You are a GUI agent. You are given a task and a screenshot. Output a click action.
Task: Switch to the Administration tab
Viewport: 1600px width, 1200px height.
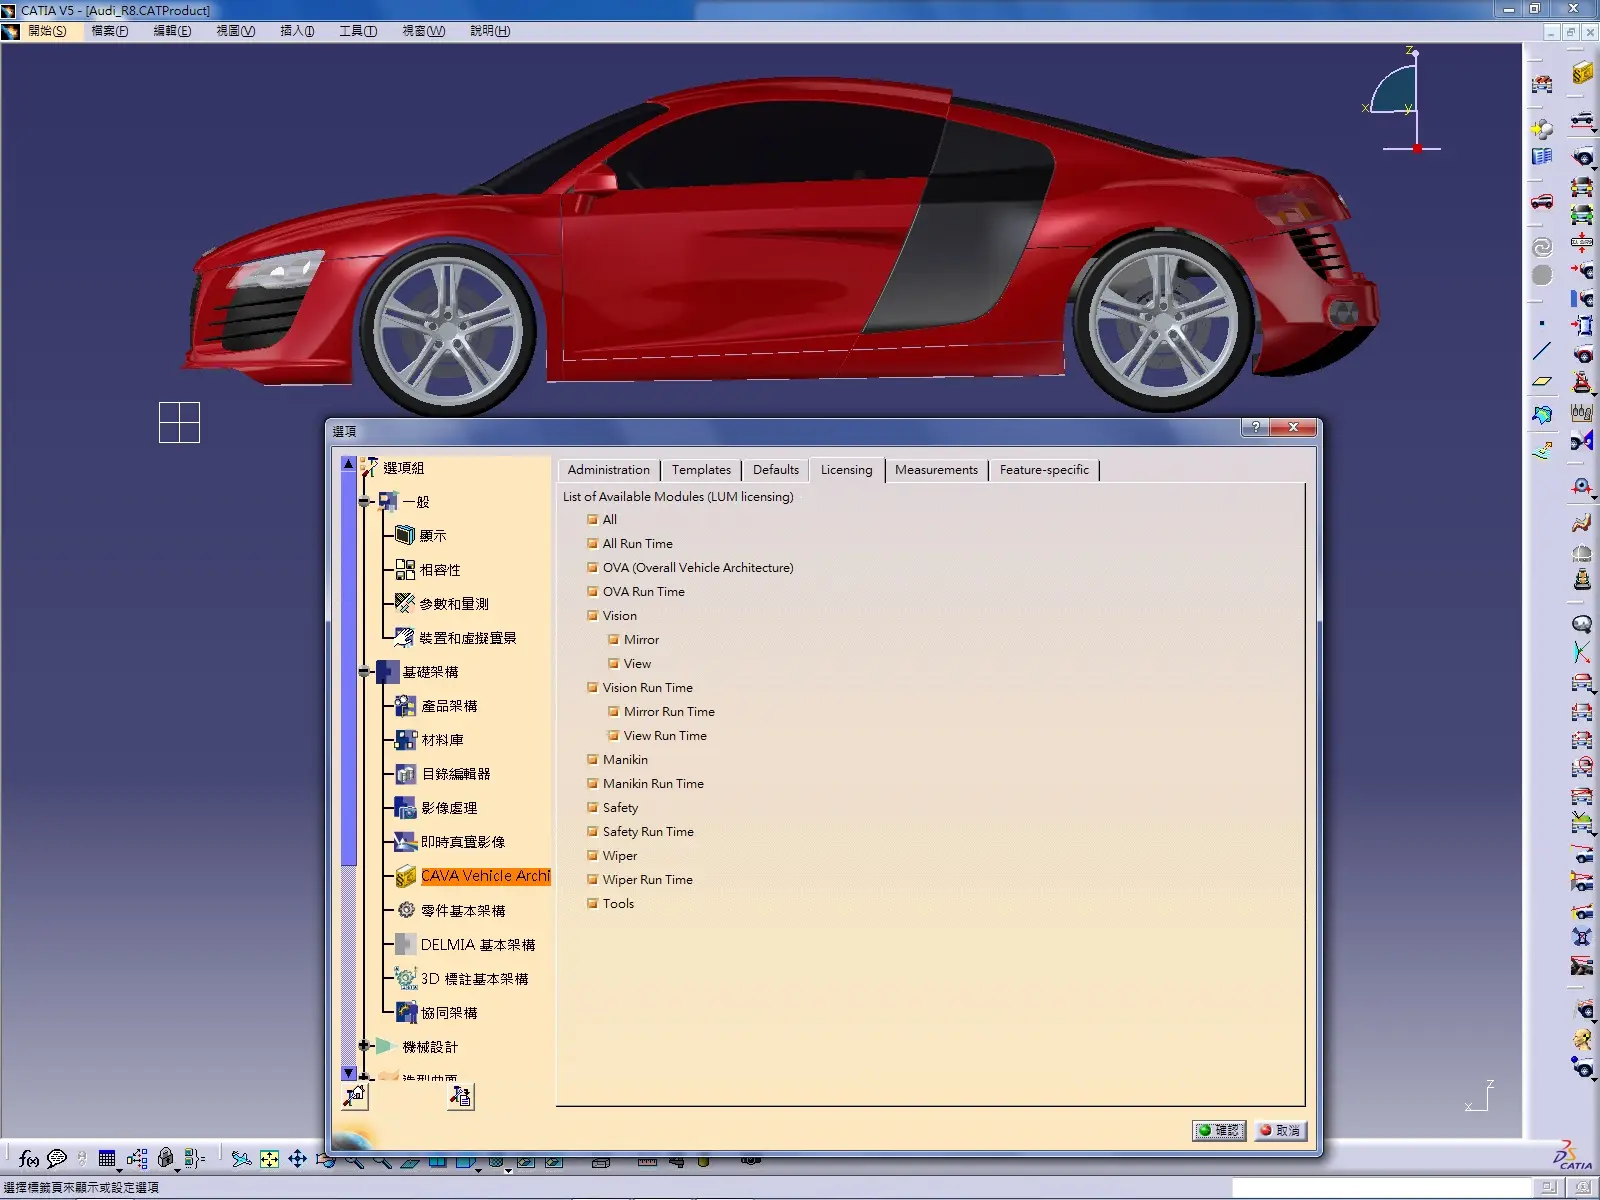(x=608, y=470)
